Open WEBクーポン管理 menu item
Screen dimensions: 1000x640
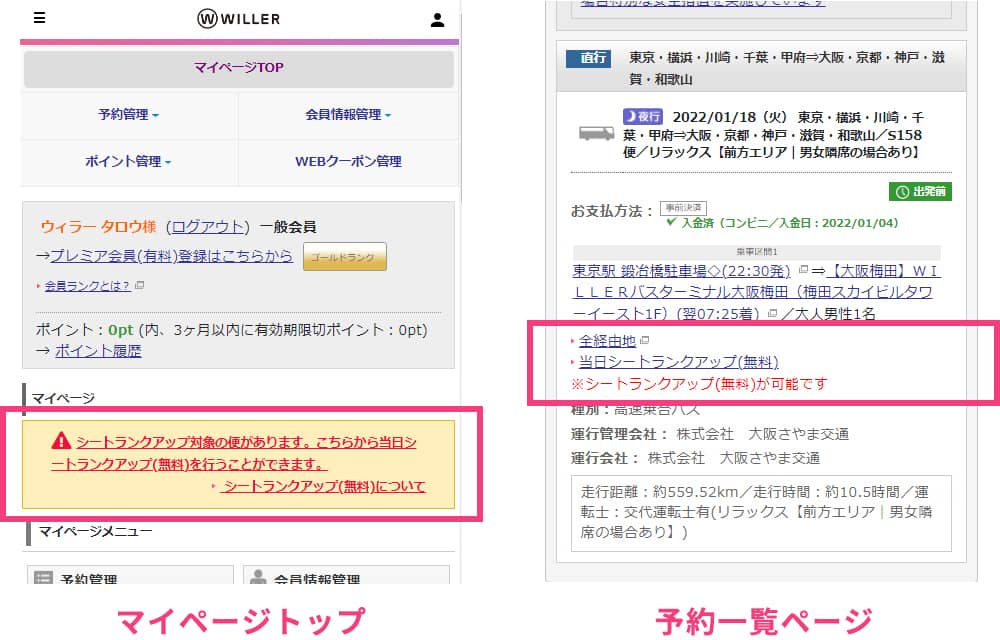tap(348, 161)
